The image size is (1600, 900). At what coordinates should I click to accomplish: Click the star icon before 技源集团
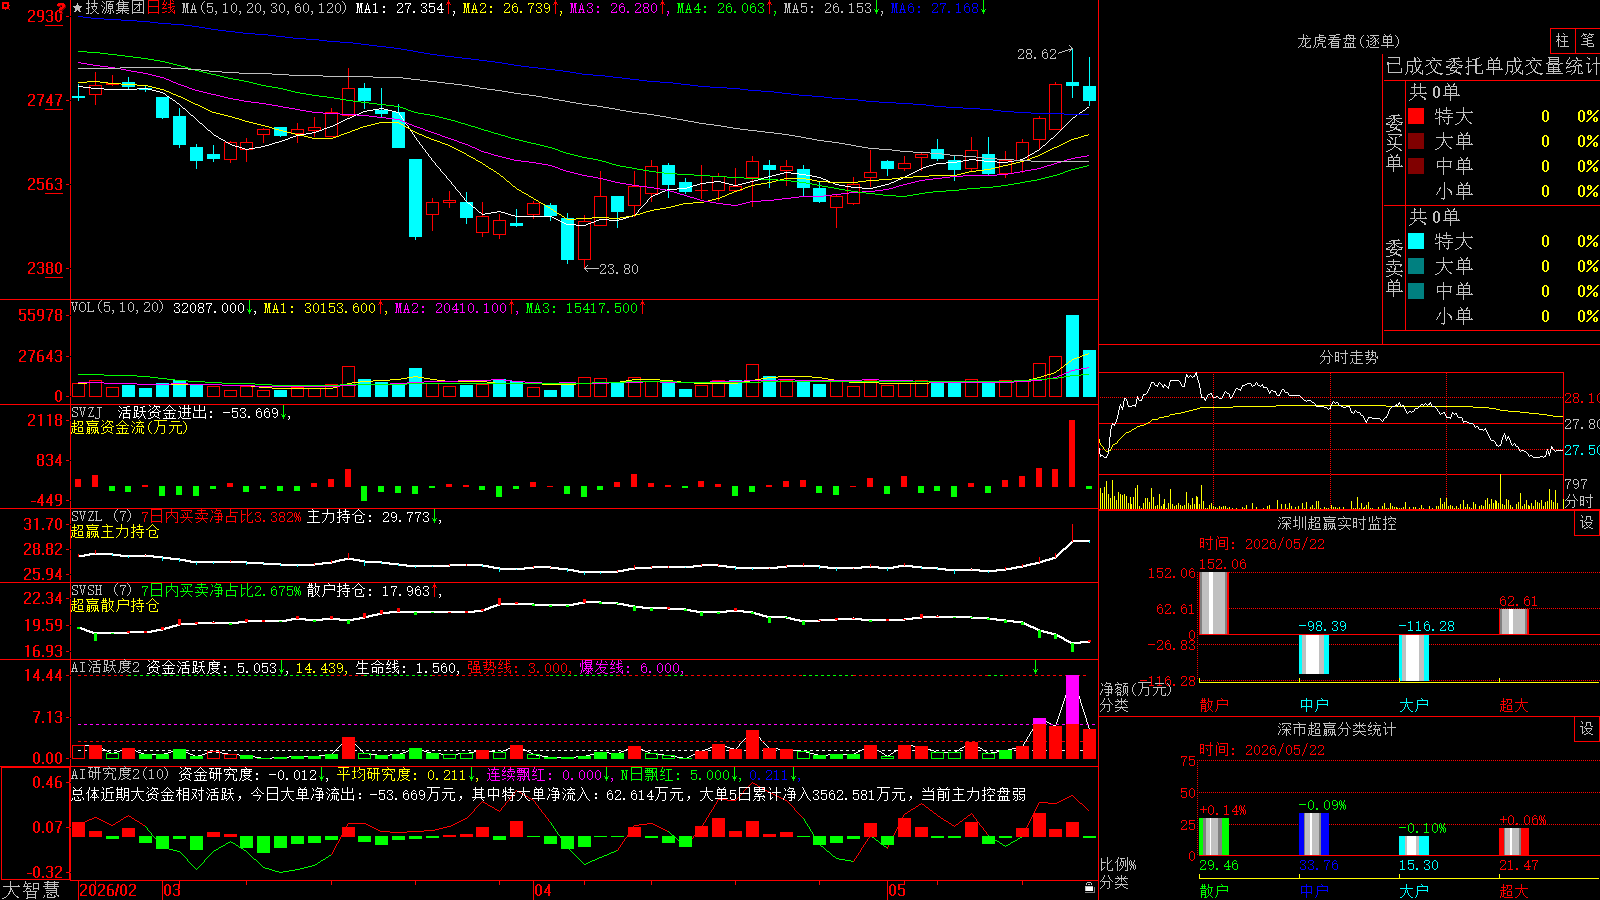coord(78,8)
